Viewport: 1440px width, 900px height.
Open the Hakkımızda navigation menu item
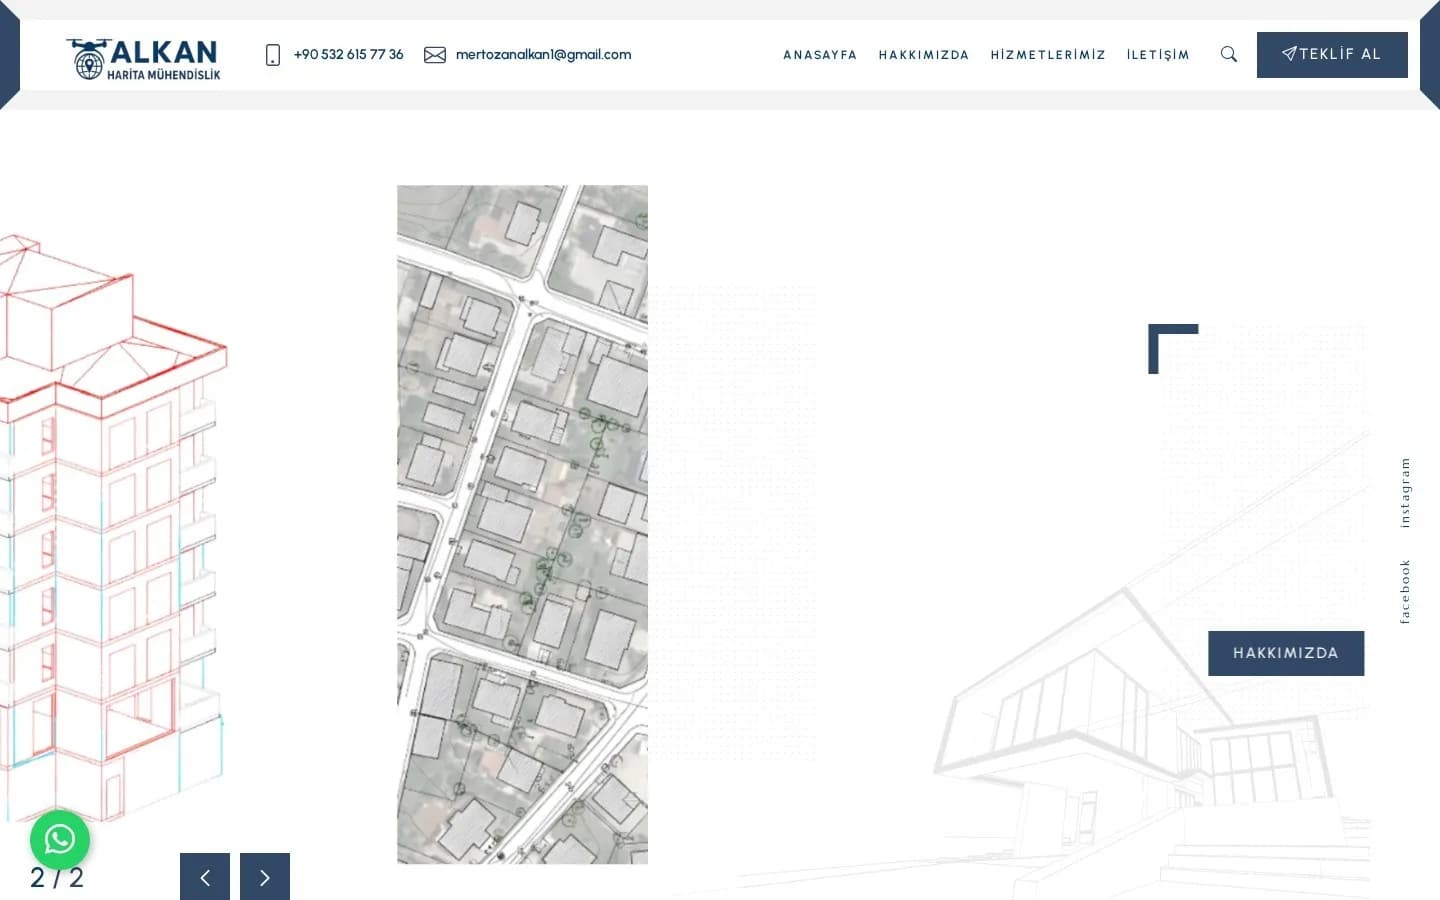click(x=924, y=55)
